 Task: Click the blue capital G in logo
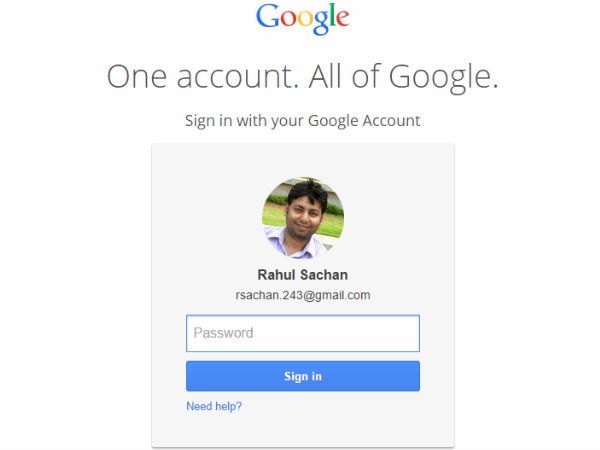click(x=268, y=16)
